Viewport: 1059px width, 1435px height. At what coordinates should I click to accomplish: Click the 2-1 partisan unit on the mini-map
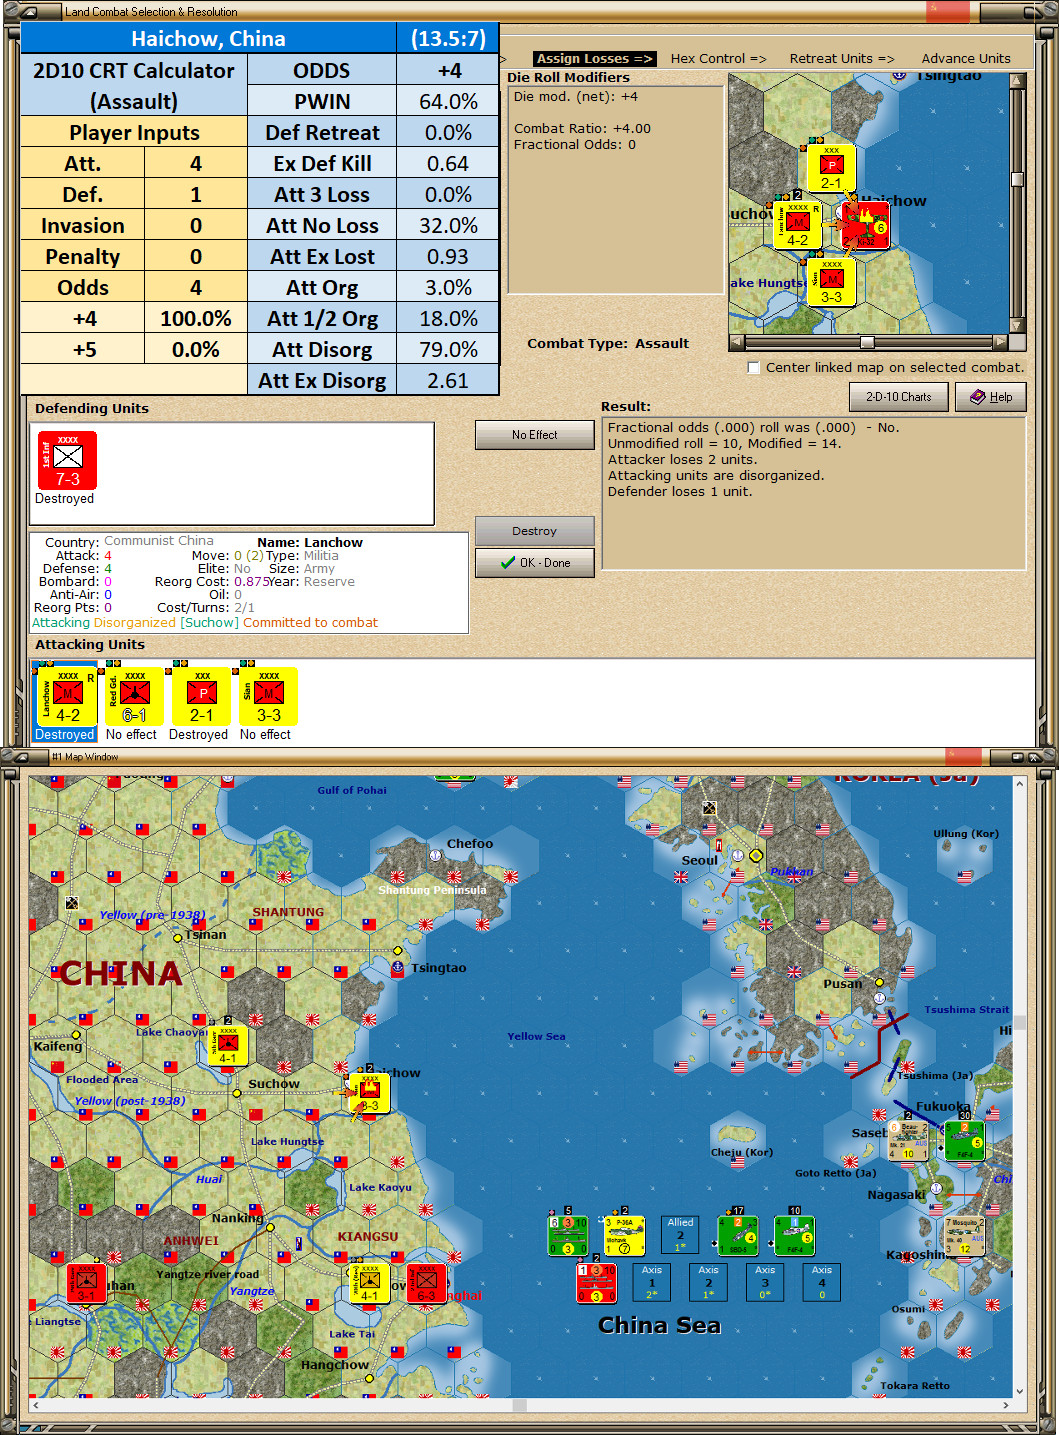831,169
